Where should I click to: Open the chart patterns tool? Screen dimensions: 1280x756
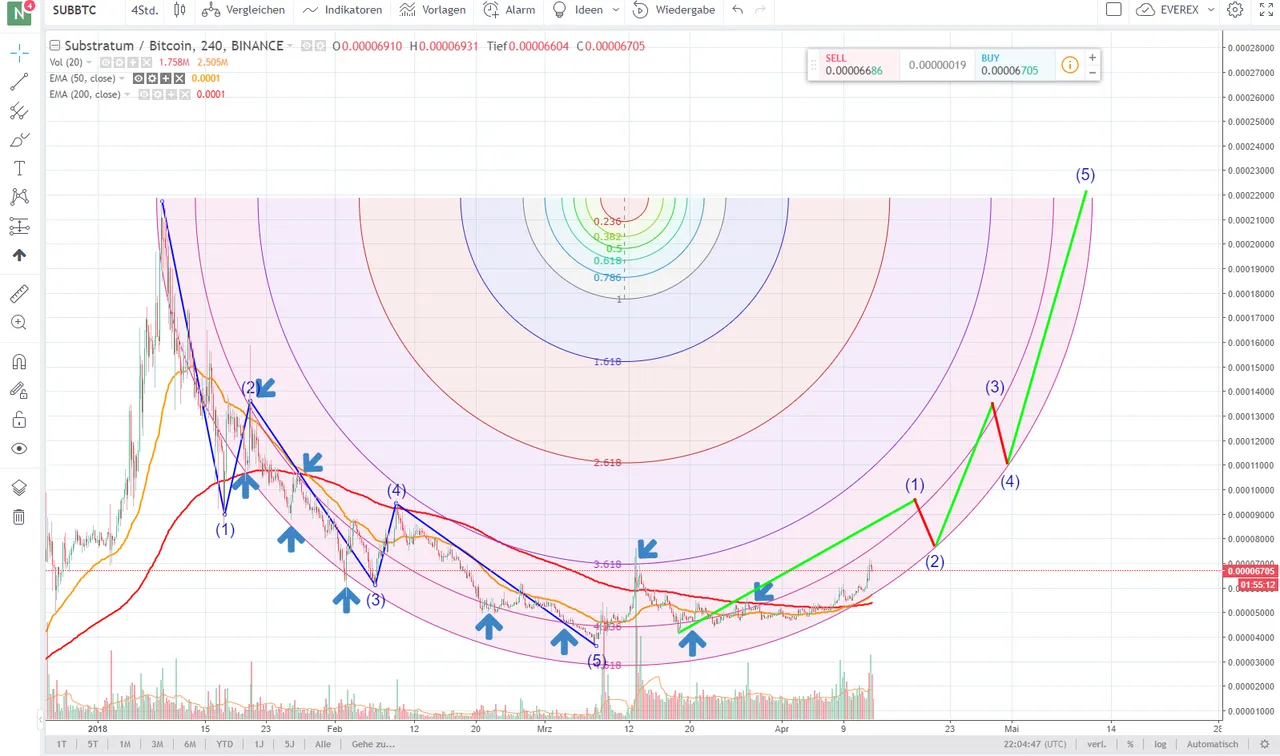coord(19,197)
